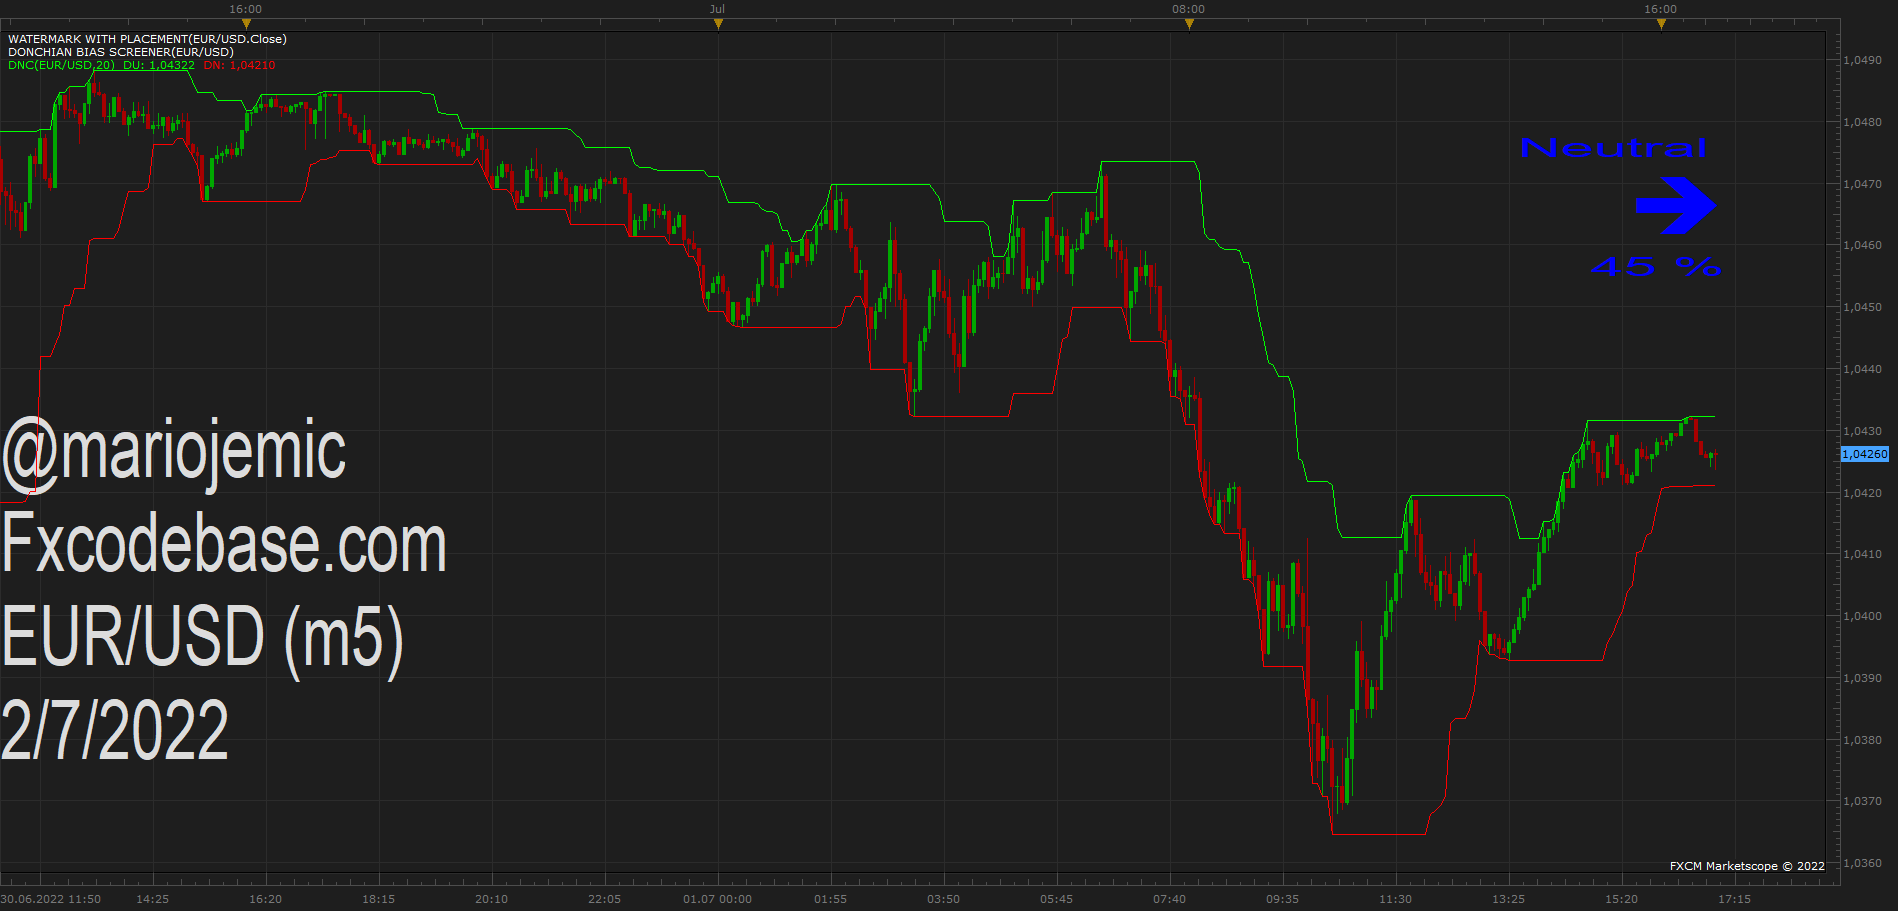Click the blue current price tag 1,04260
The width and height of the screenshot is (1898, 911).
[x=1865, y=454]
